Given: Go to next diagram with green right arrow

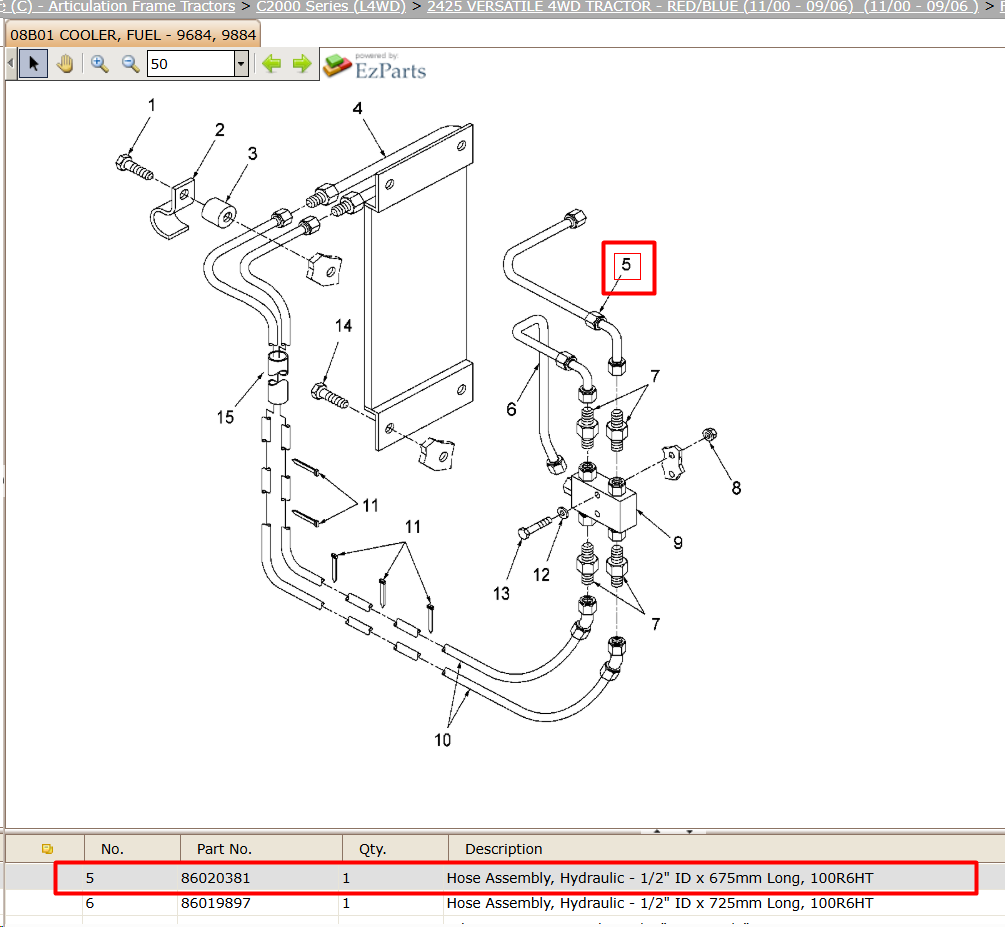Looking at the screenshot, I should pos(302,63).
